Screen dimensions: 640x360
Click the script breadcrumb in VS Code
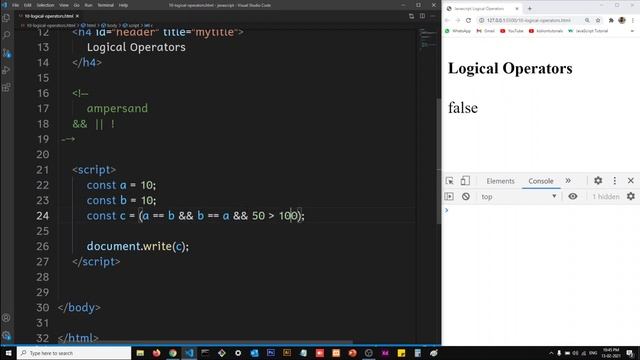(131, 25)
